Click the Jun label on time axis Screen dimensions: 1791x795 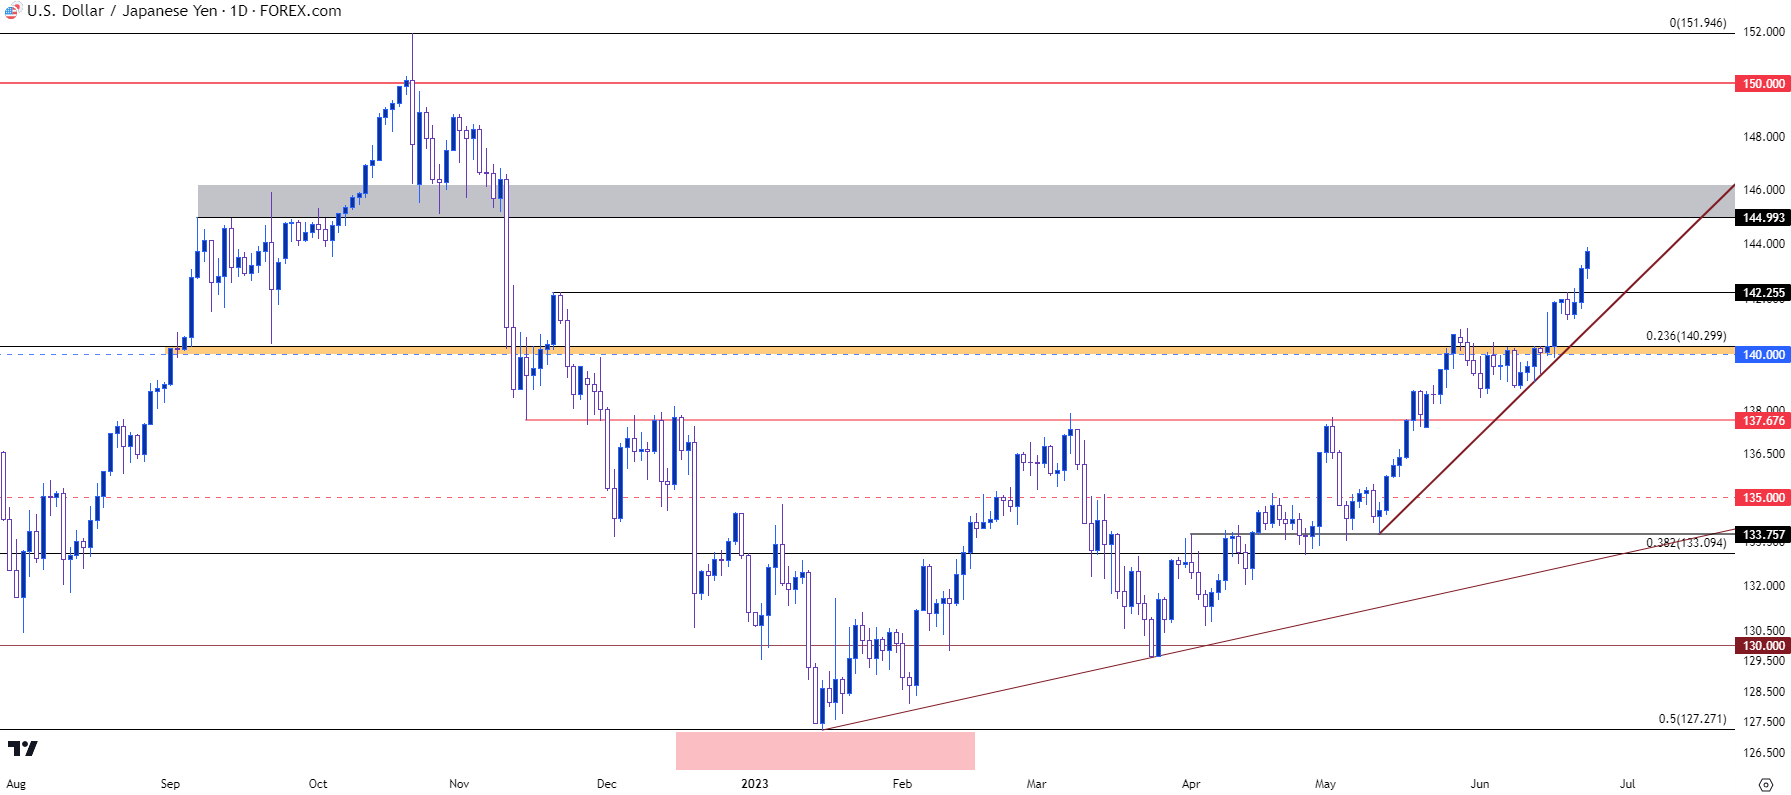[x=1480, y=784]
